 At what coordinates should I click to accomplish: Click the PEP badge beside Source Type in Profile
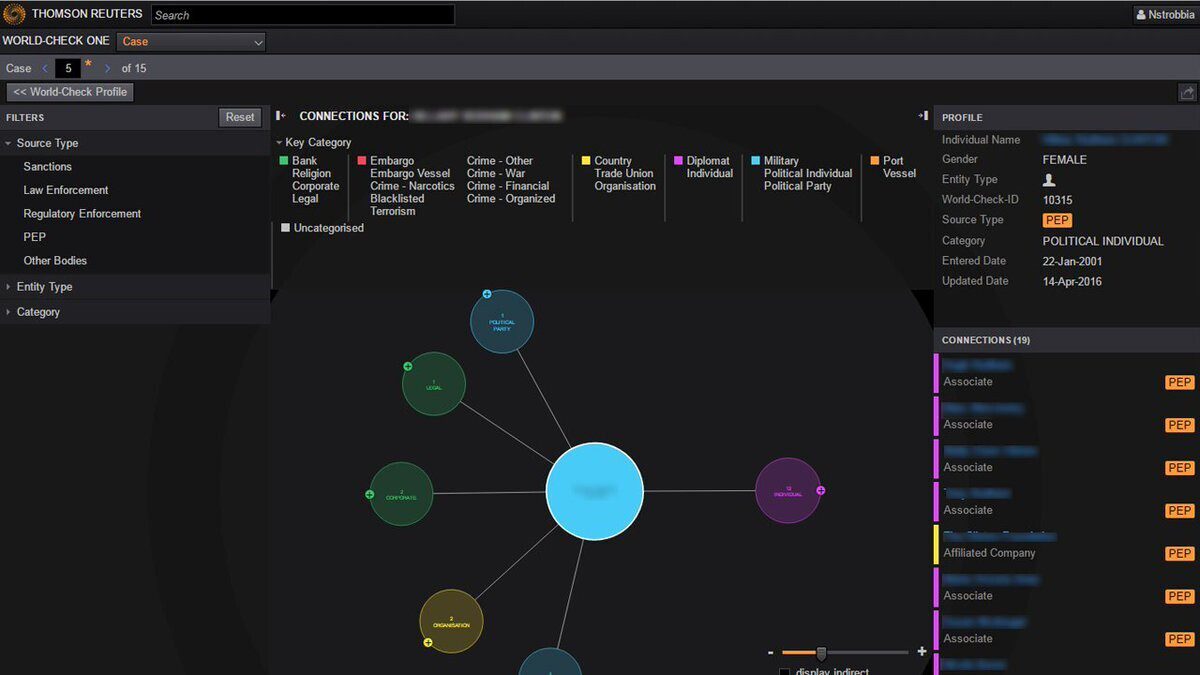pos(1057,220)
